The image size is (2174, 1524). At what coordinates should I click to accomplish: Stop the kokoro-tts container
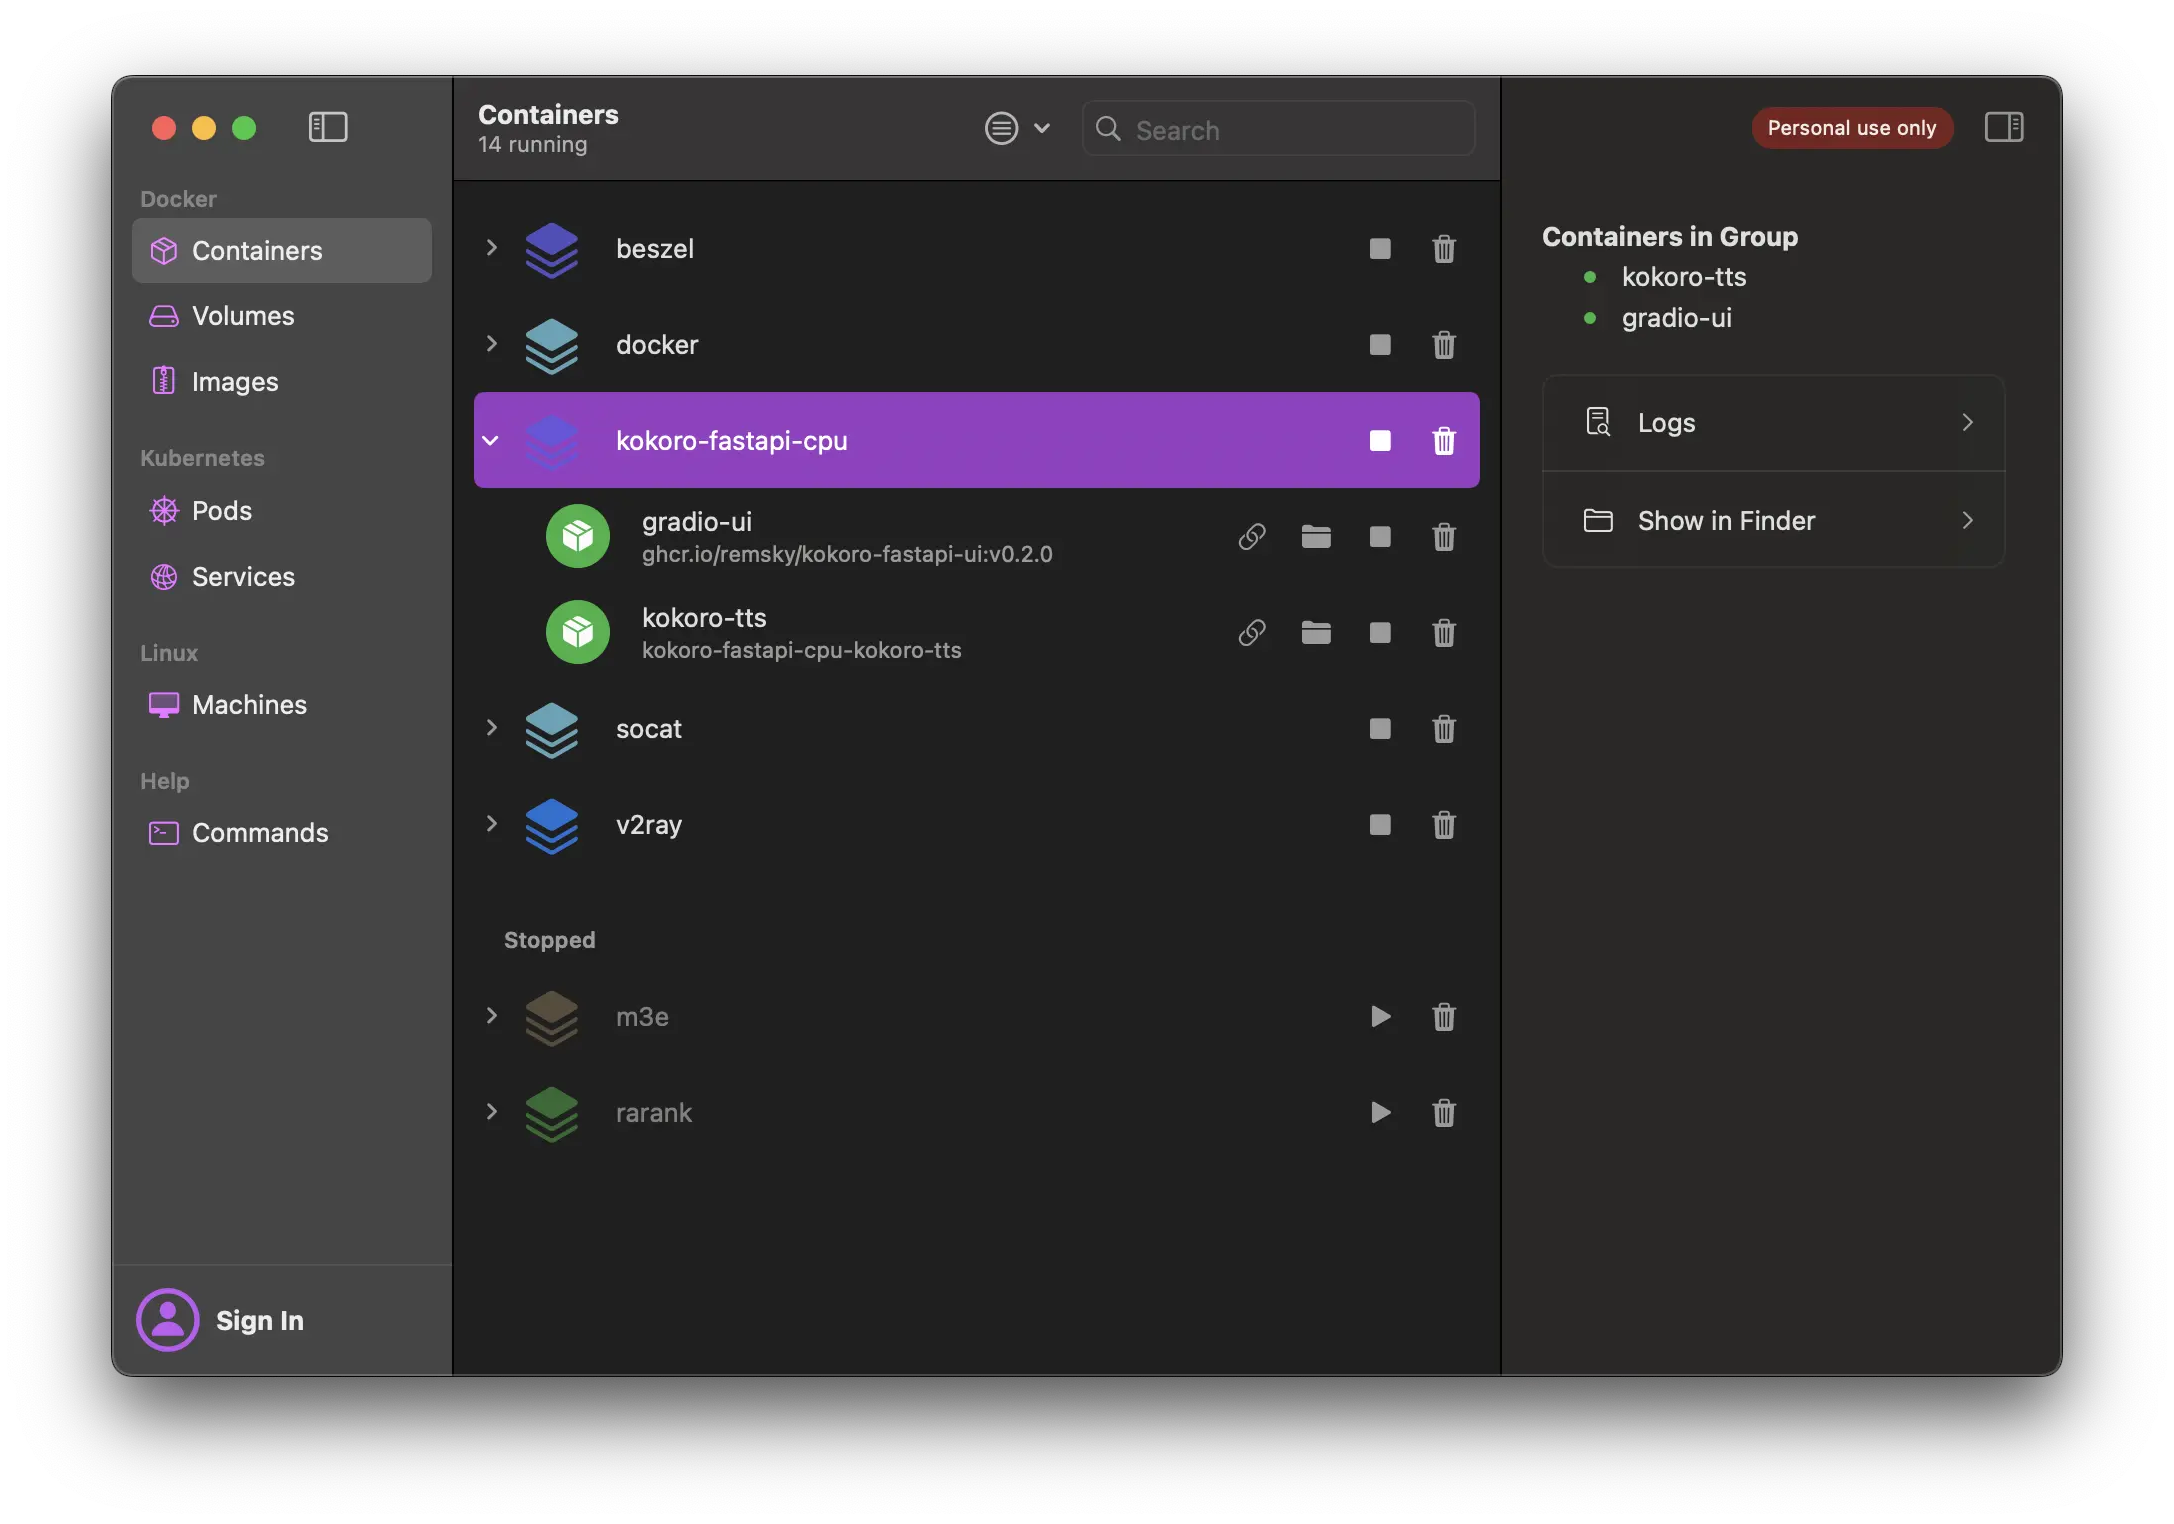[1379, 633]
